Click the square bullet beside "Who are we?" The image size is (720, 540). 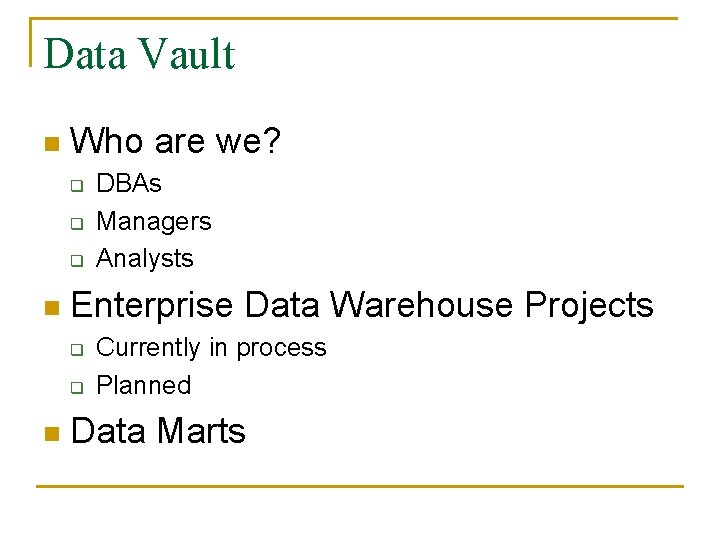click(51, 145)
